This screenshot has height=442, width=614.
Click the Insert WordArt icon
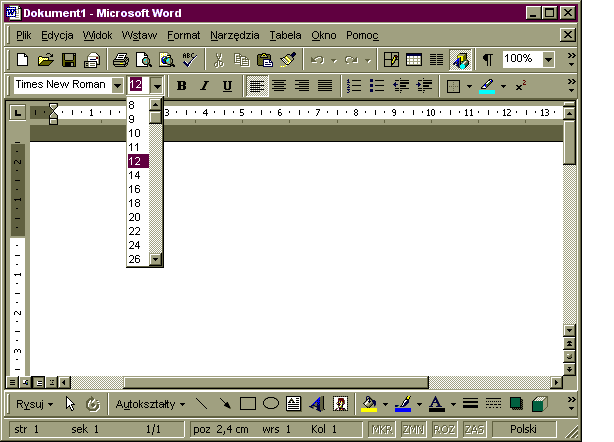(x=317, y=405)
